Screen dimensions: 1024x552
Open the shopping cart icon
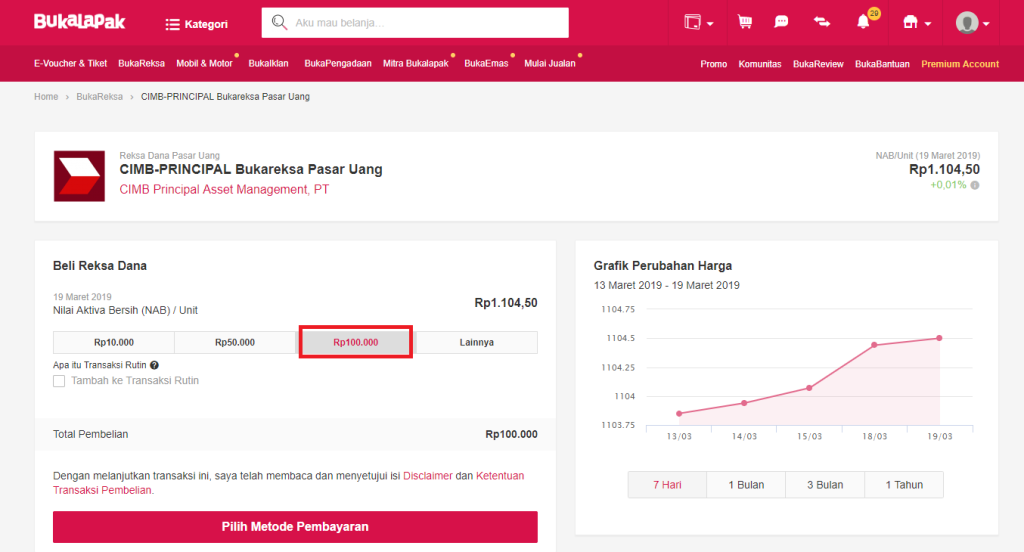click(744, 22)
